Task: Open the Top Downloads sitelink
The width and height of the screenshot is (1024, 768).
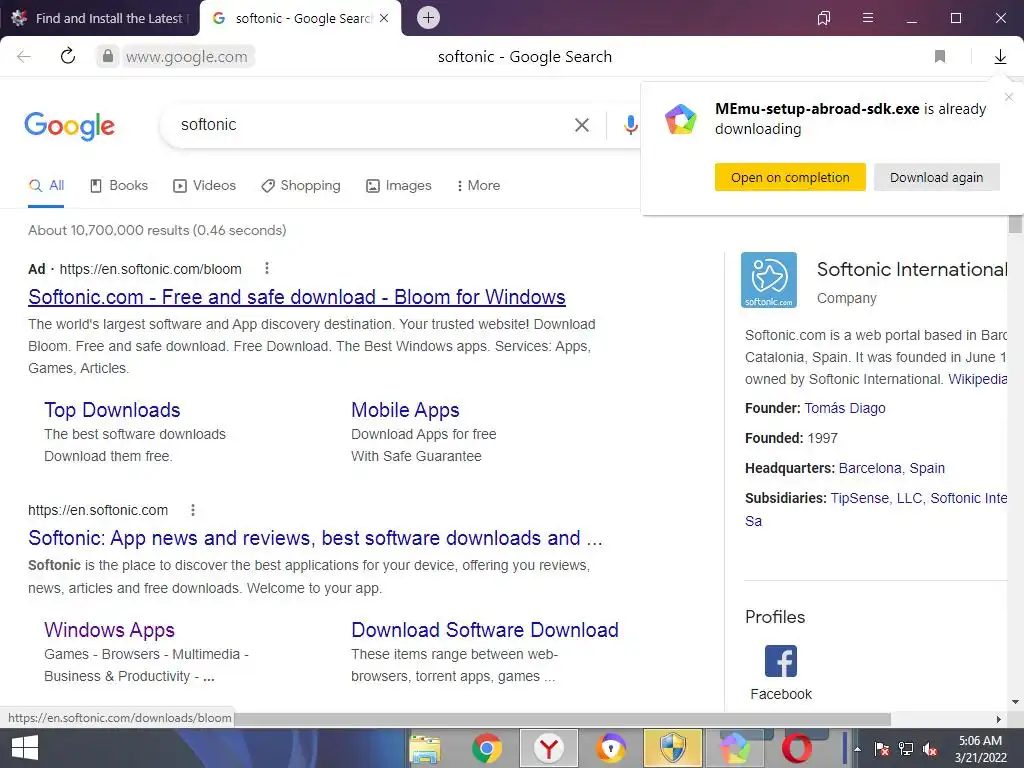Action: (112, 409)
